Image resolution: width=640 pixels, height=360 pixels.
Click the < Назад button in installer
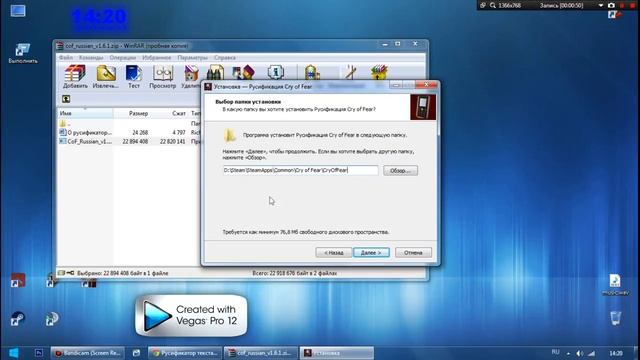tap(333, 253)
